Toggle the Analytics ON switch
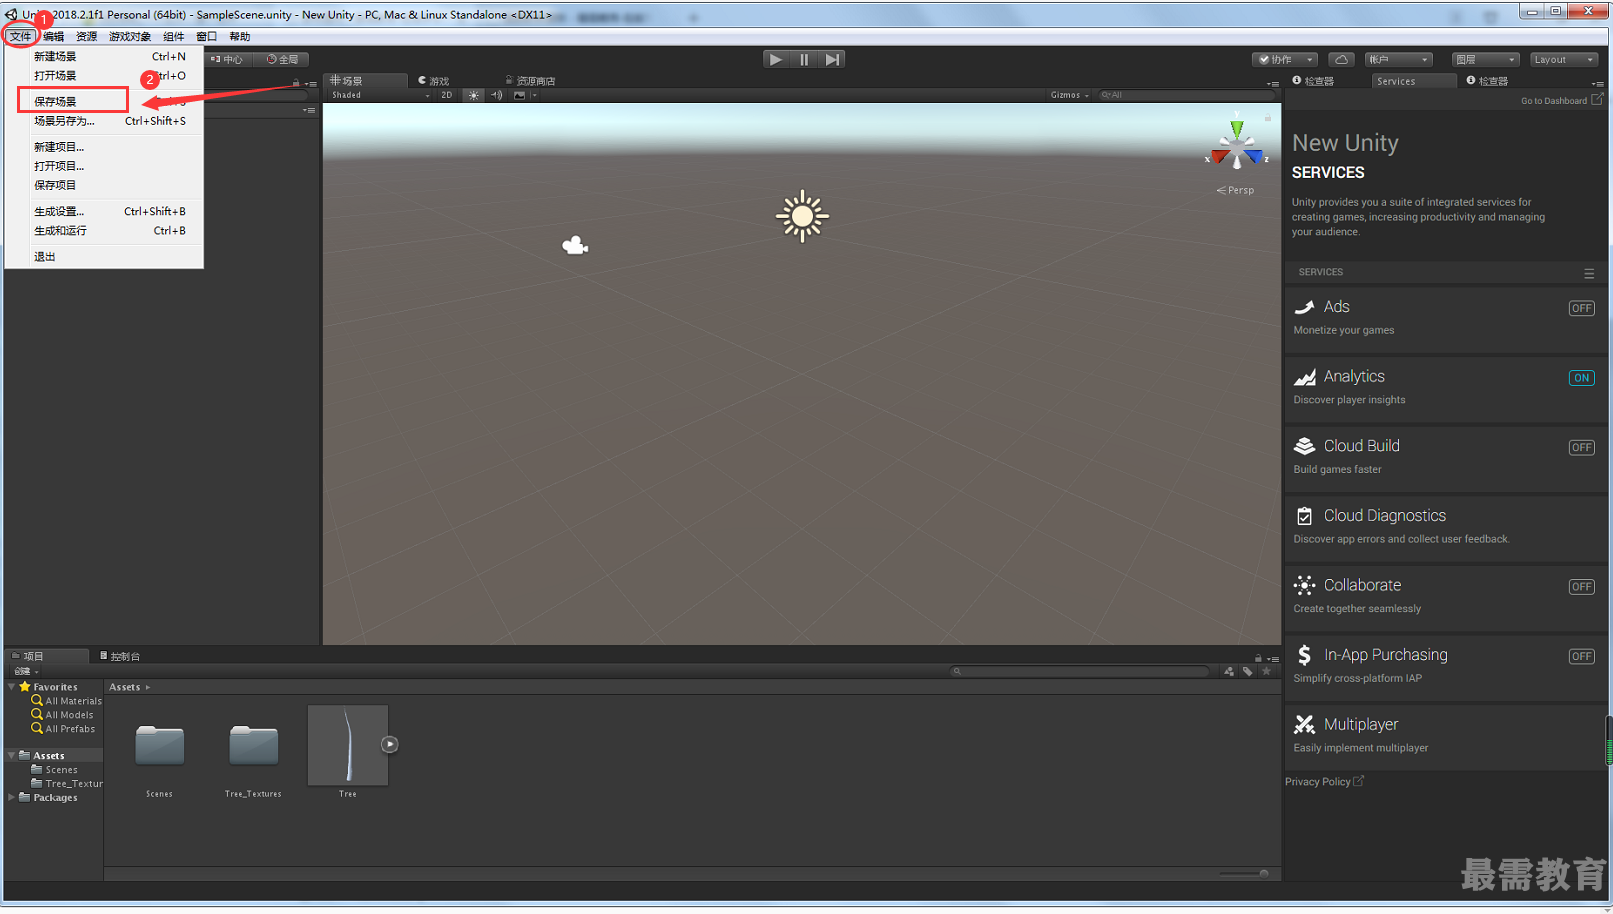Viewport: 1613px width, 914px height. (1581, 378)
